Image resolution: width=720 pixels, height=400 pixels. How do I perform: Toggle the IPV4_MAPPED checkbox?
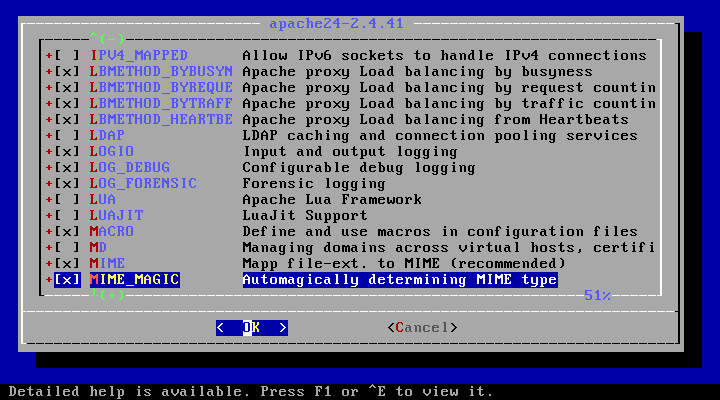[x=67, y=56]
